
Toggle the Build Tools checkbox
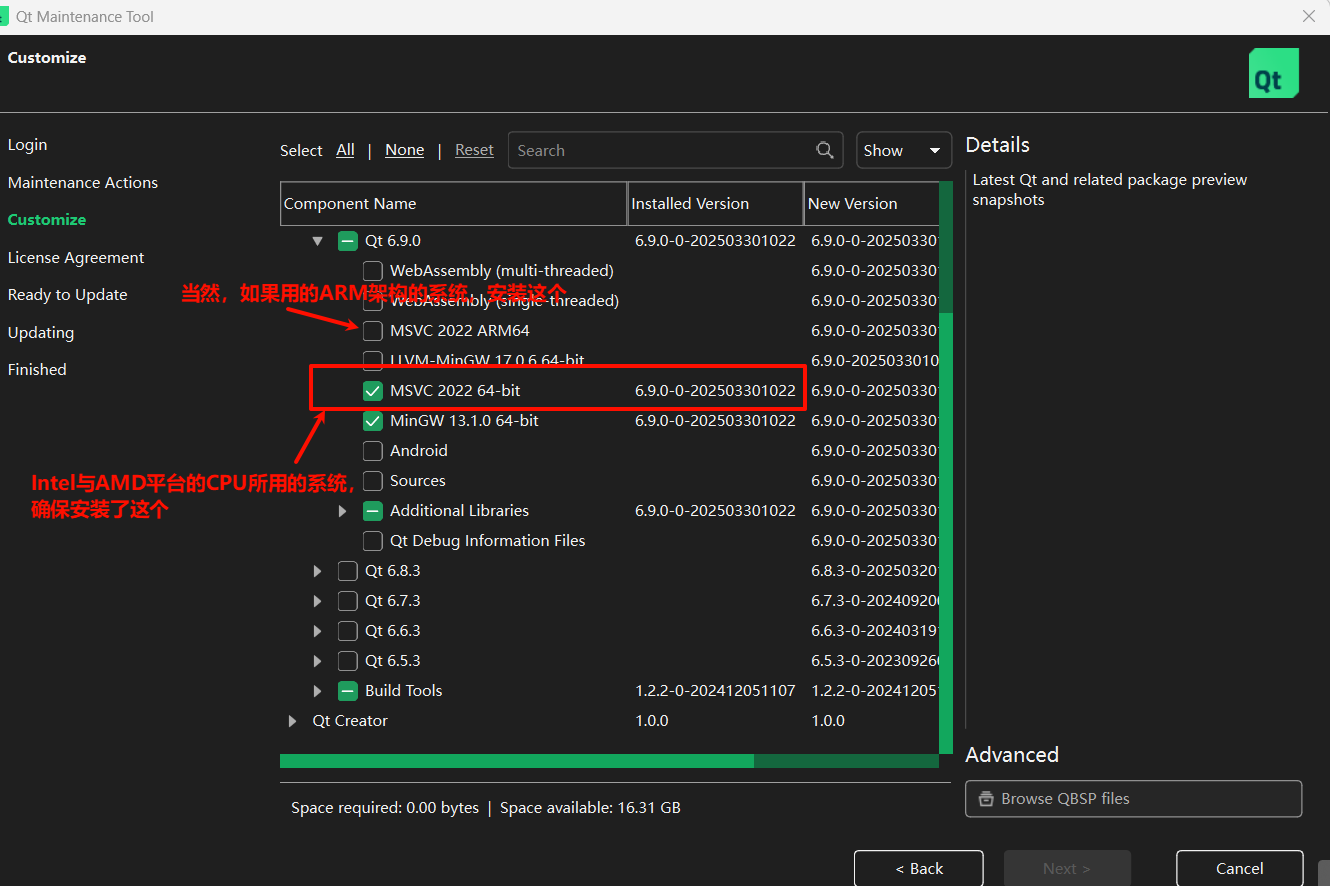click(x=348, y=691)
